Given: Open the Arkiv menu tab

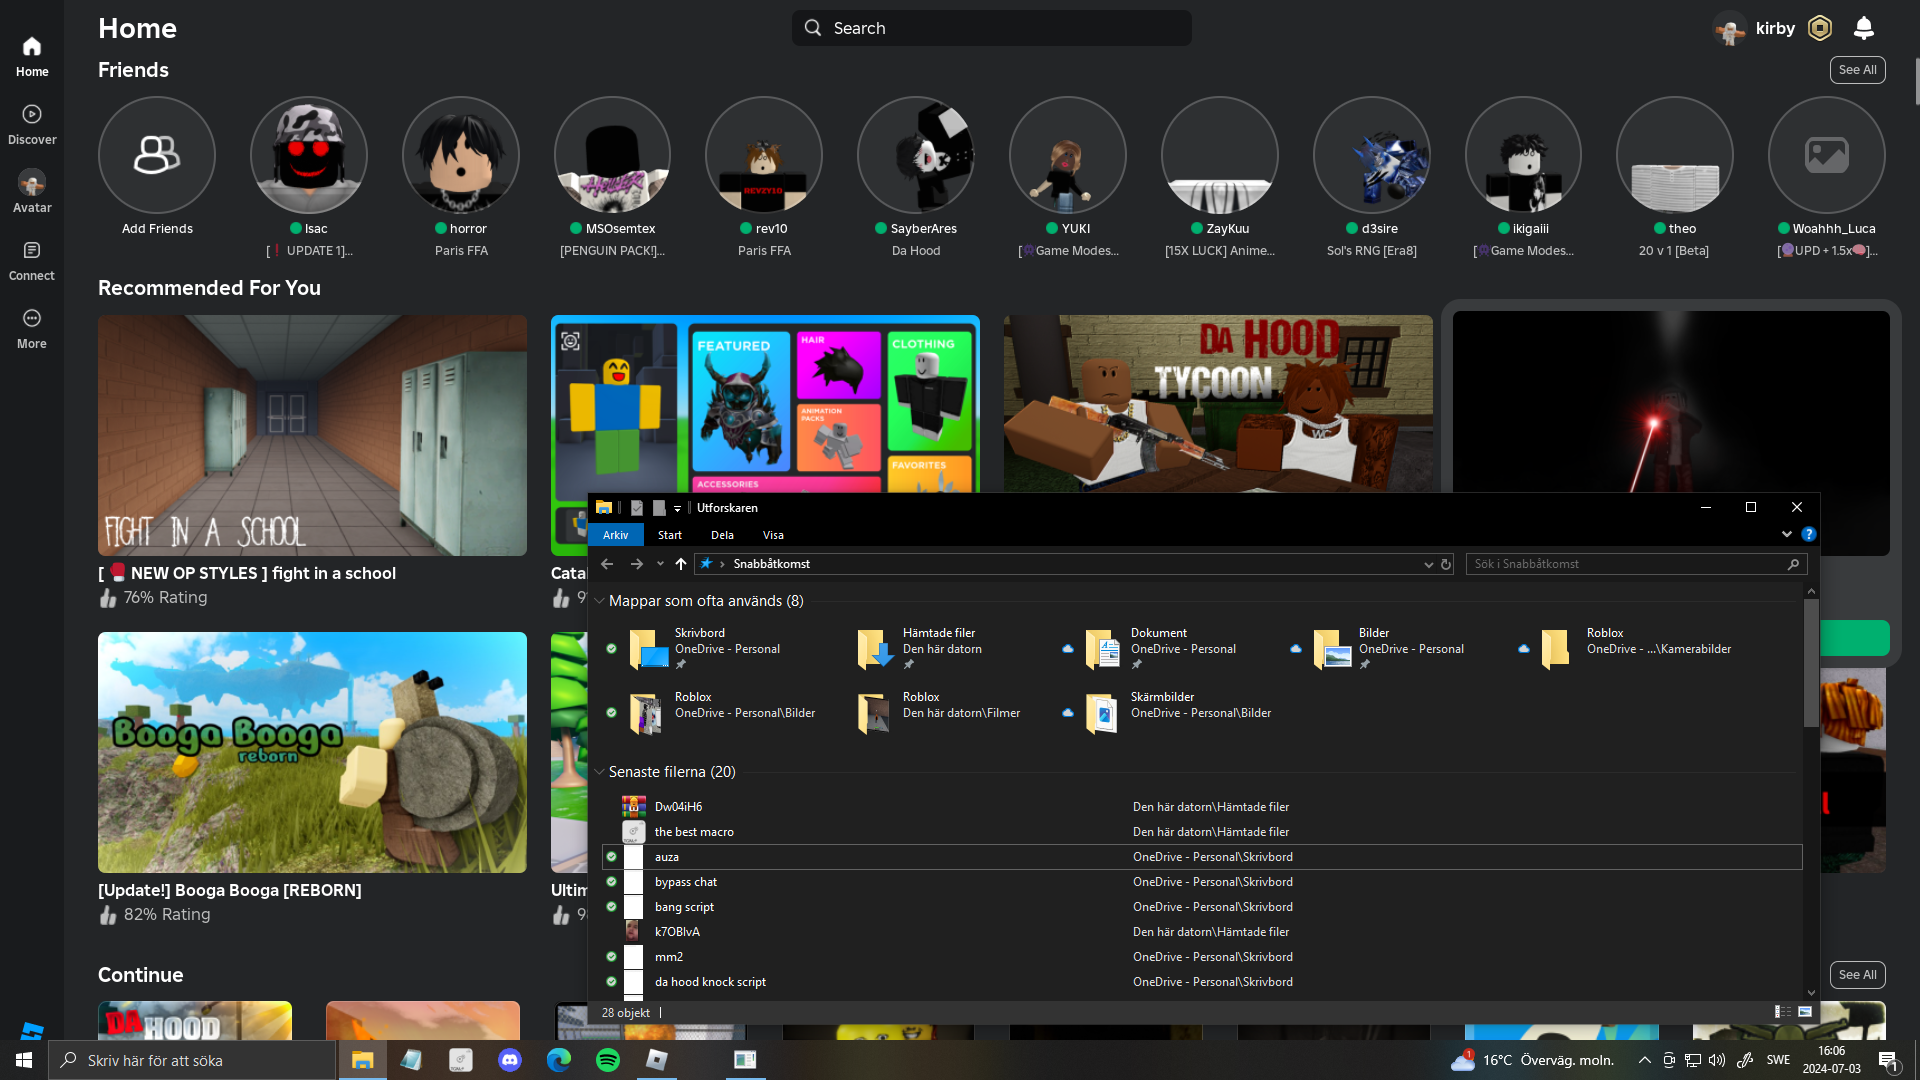Looking at the screenshot, I should tap(616, 535).
